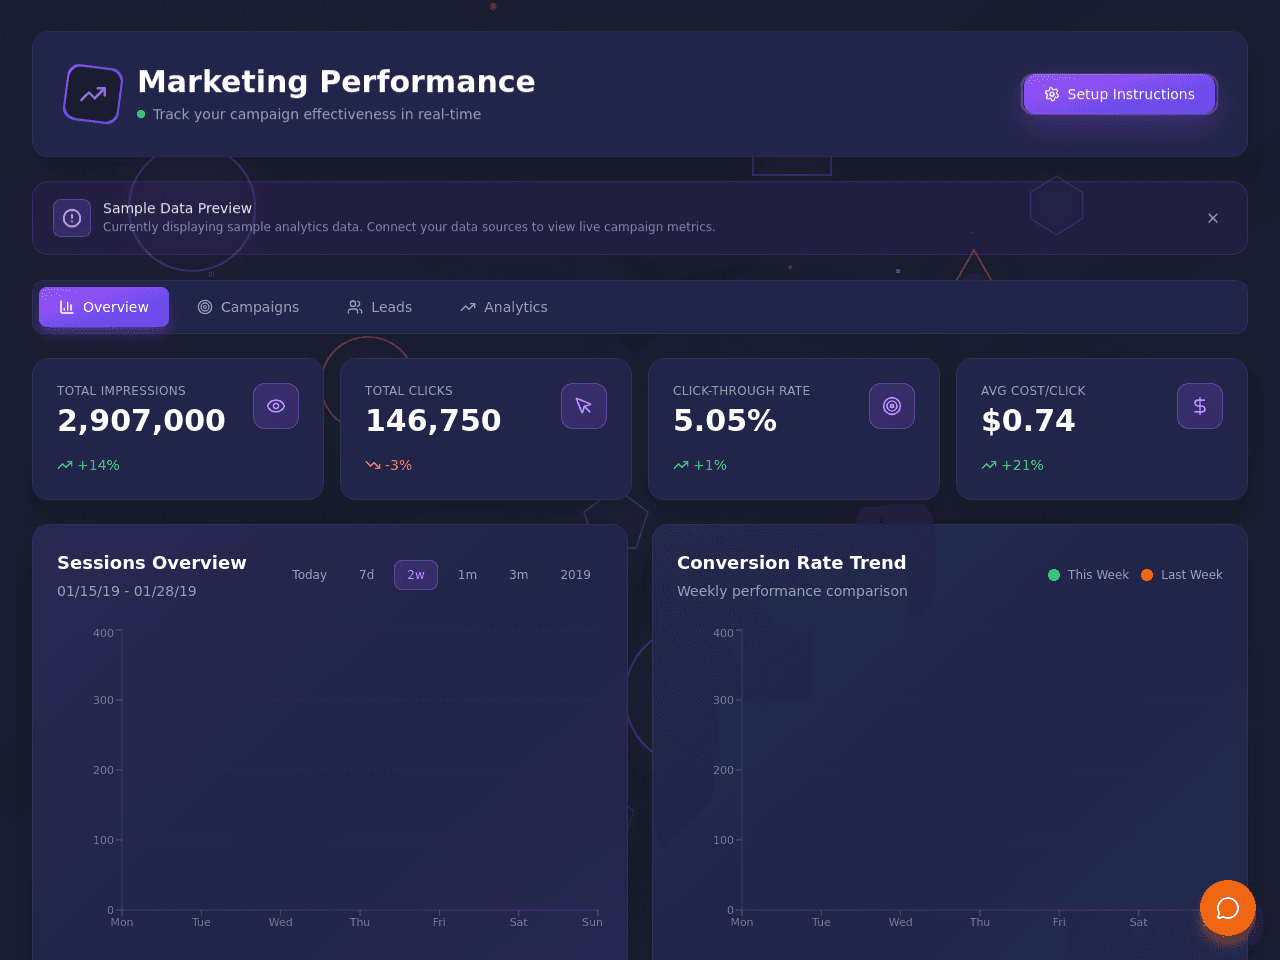Open the Campaigns tab

[248, 307]
